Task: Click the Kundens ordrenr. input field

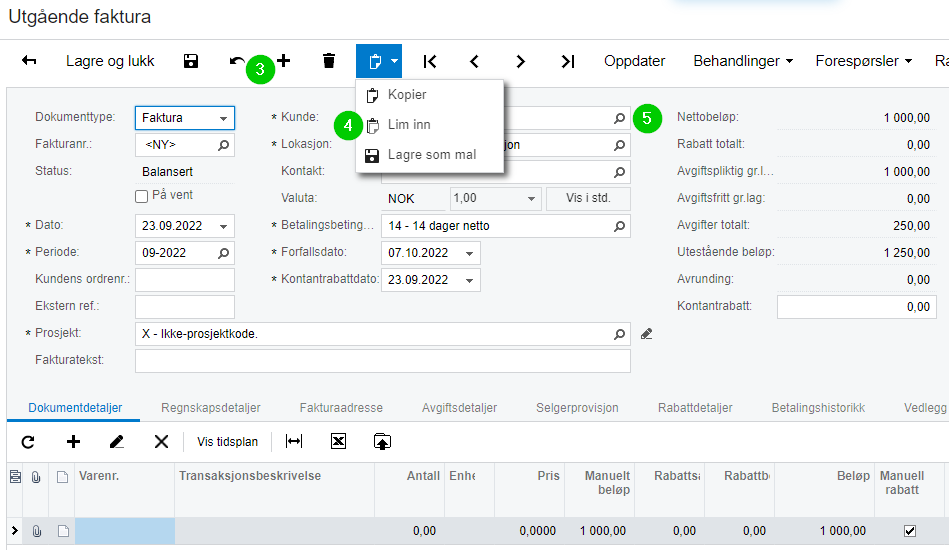Action: pos(185,280)
